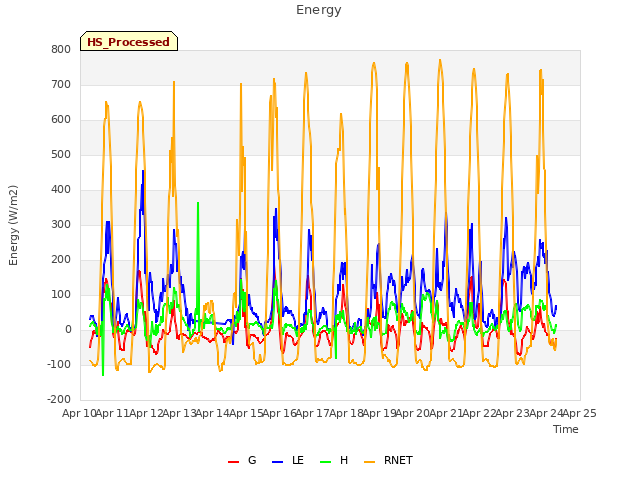Click the 400 y-axis tick label
This screenshot has width=640, height=480.
[61, 189]
